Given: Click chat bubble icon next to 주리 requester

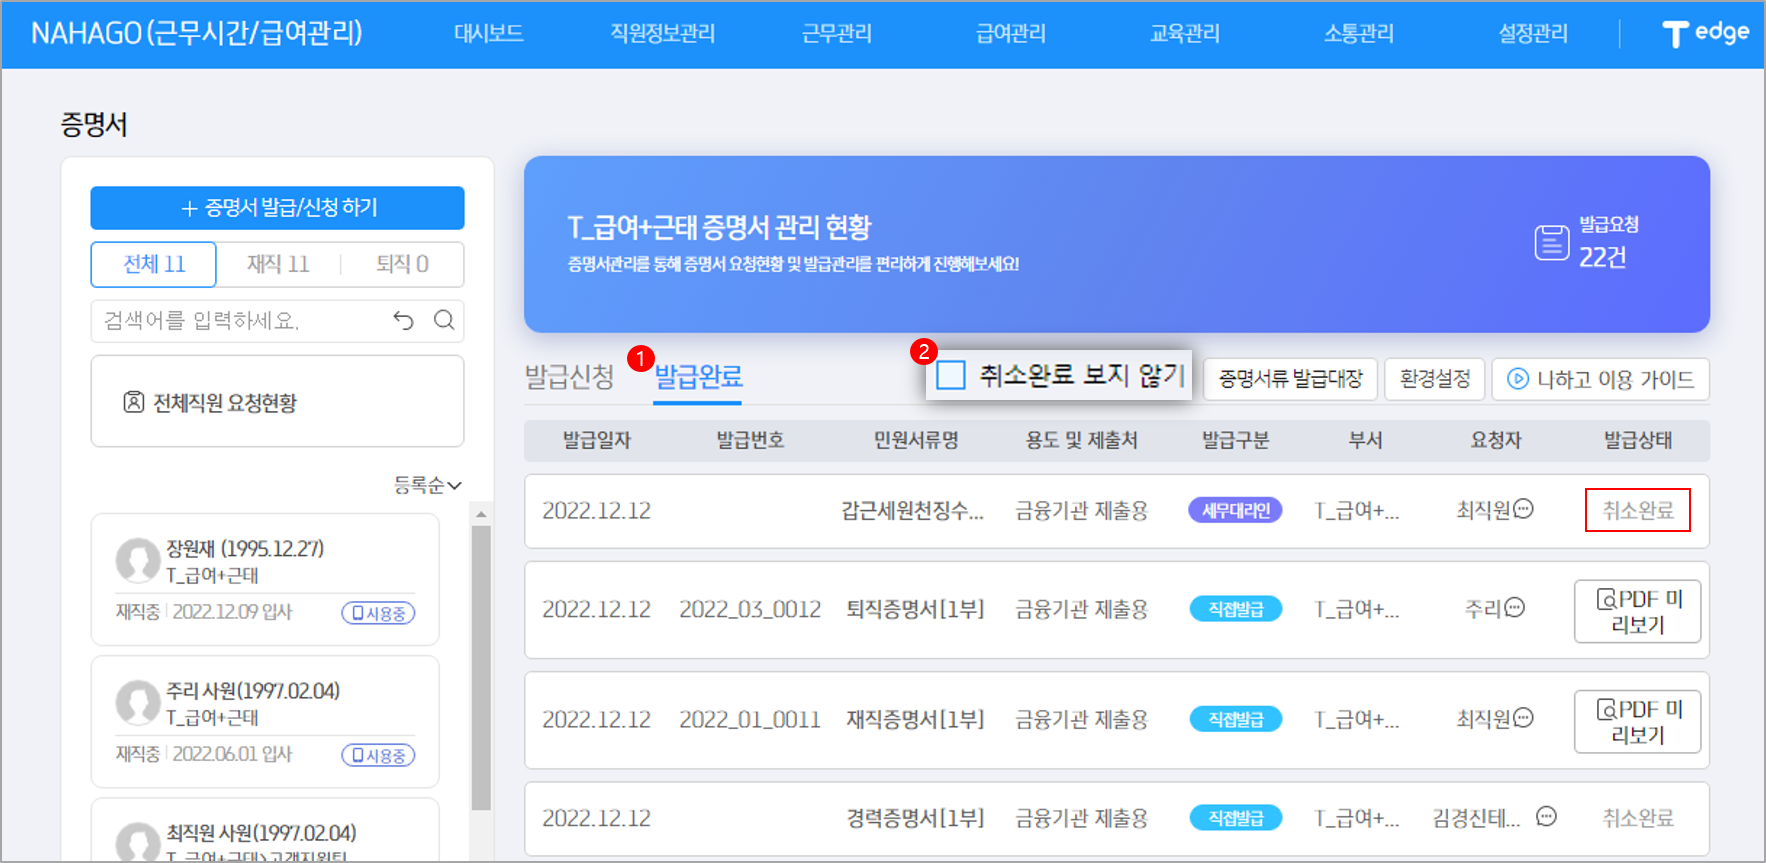Looking at the screenshot, I should coord(1515,608).
